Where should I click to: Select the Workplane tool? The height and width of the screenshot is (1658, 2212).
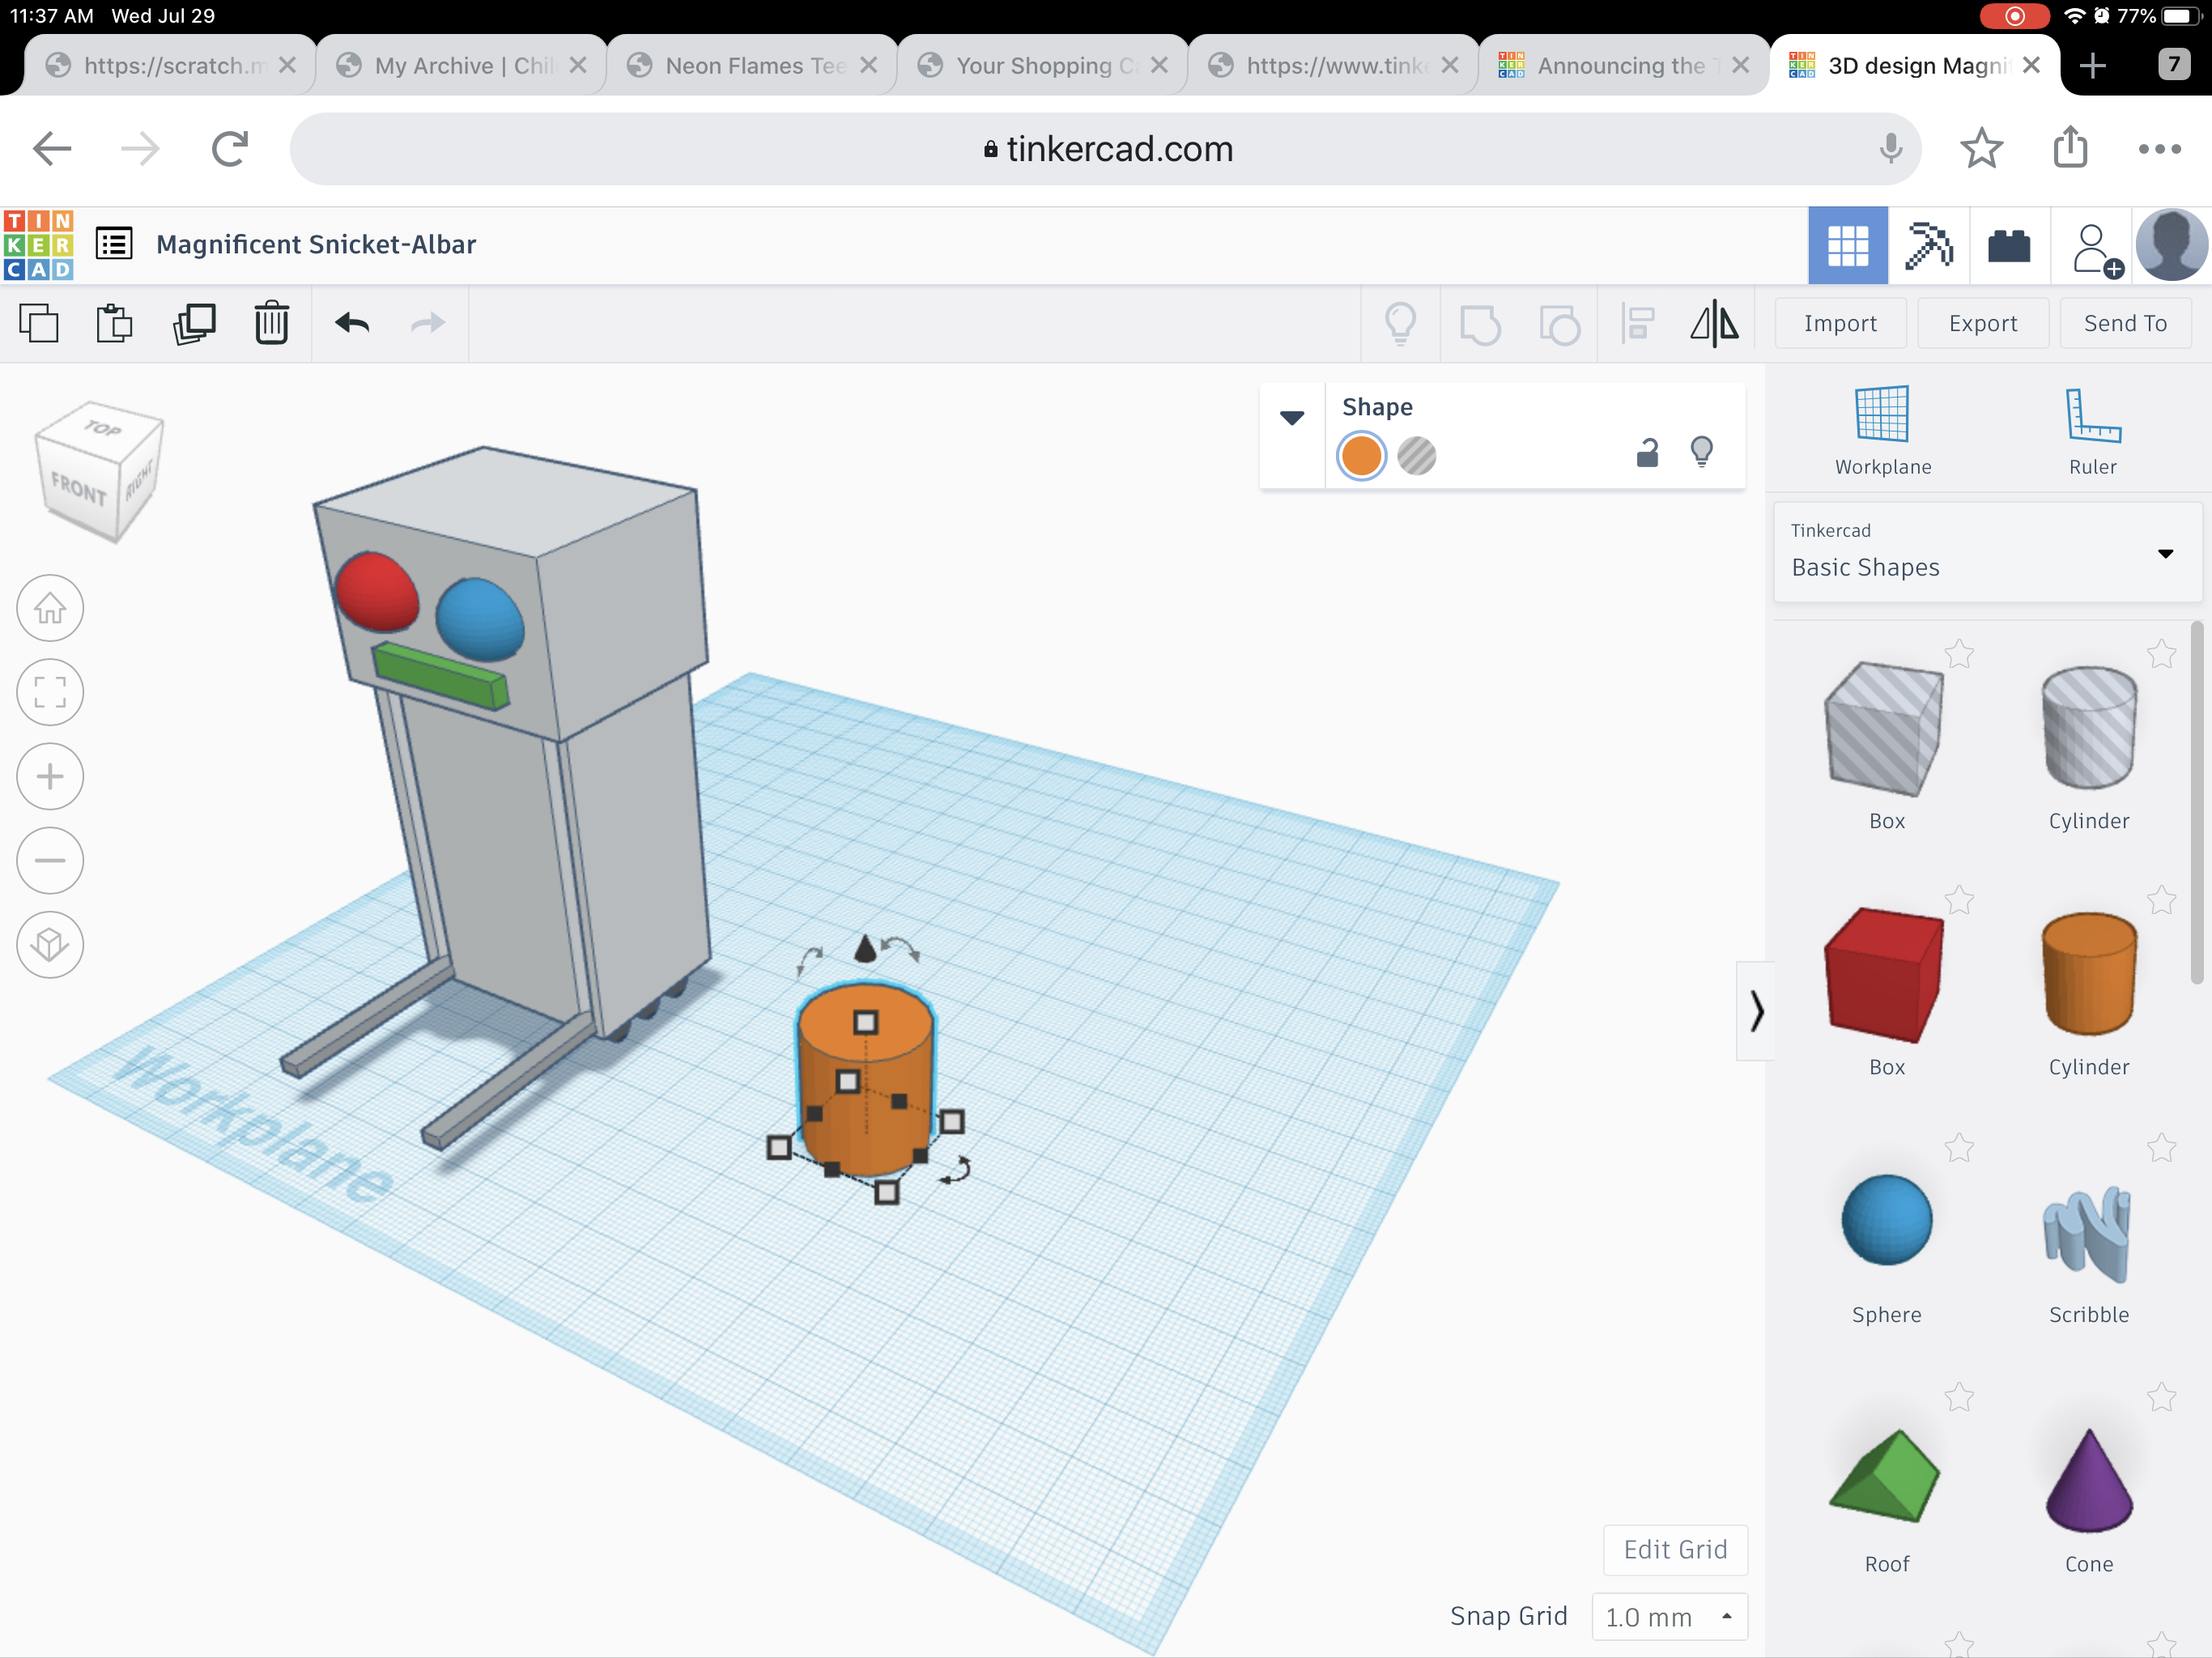pos(1882,430)
